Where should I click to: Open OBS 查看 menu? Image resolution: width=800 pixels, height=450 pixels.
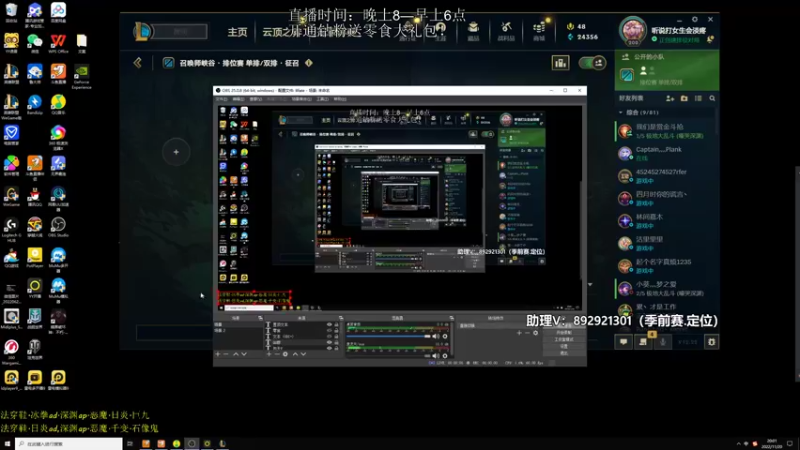tap(256, 99)
